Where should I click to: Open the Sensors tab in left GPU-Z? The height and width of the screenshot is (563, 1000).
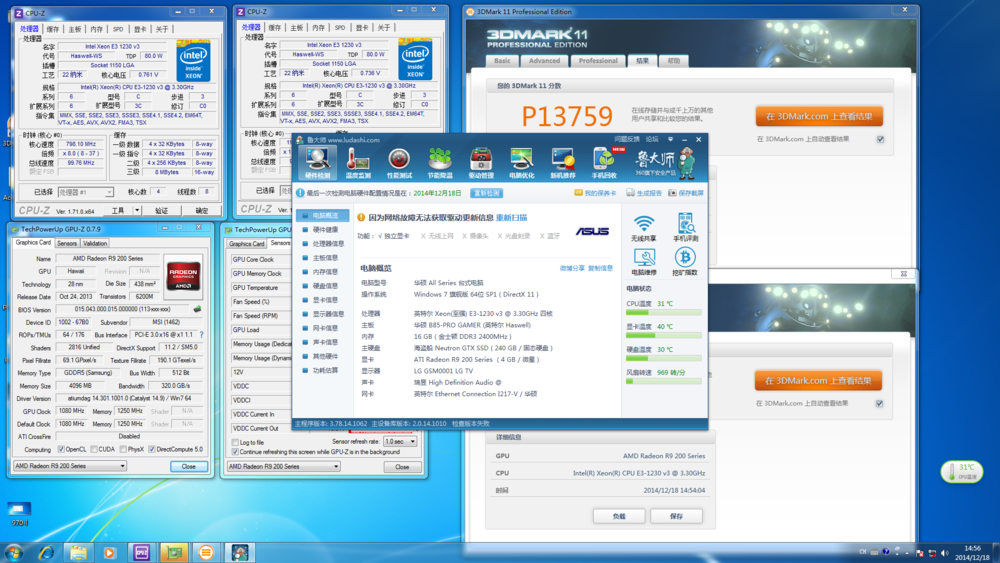coord(67,243)
